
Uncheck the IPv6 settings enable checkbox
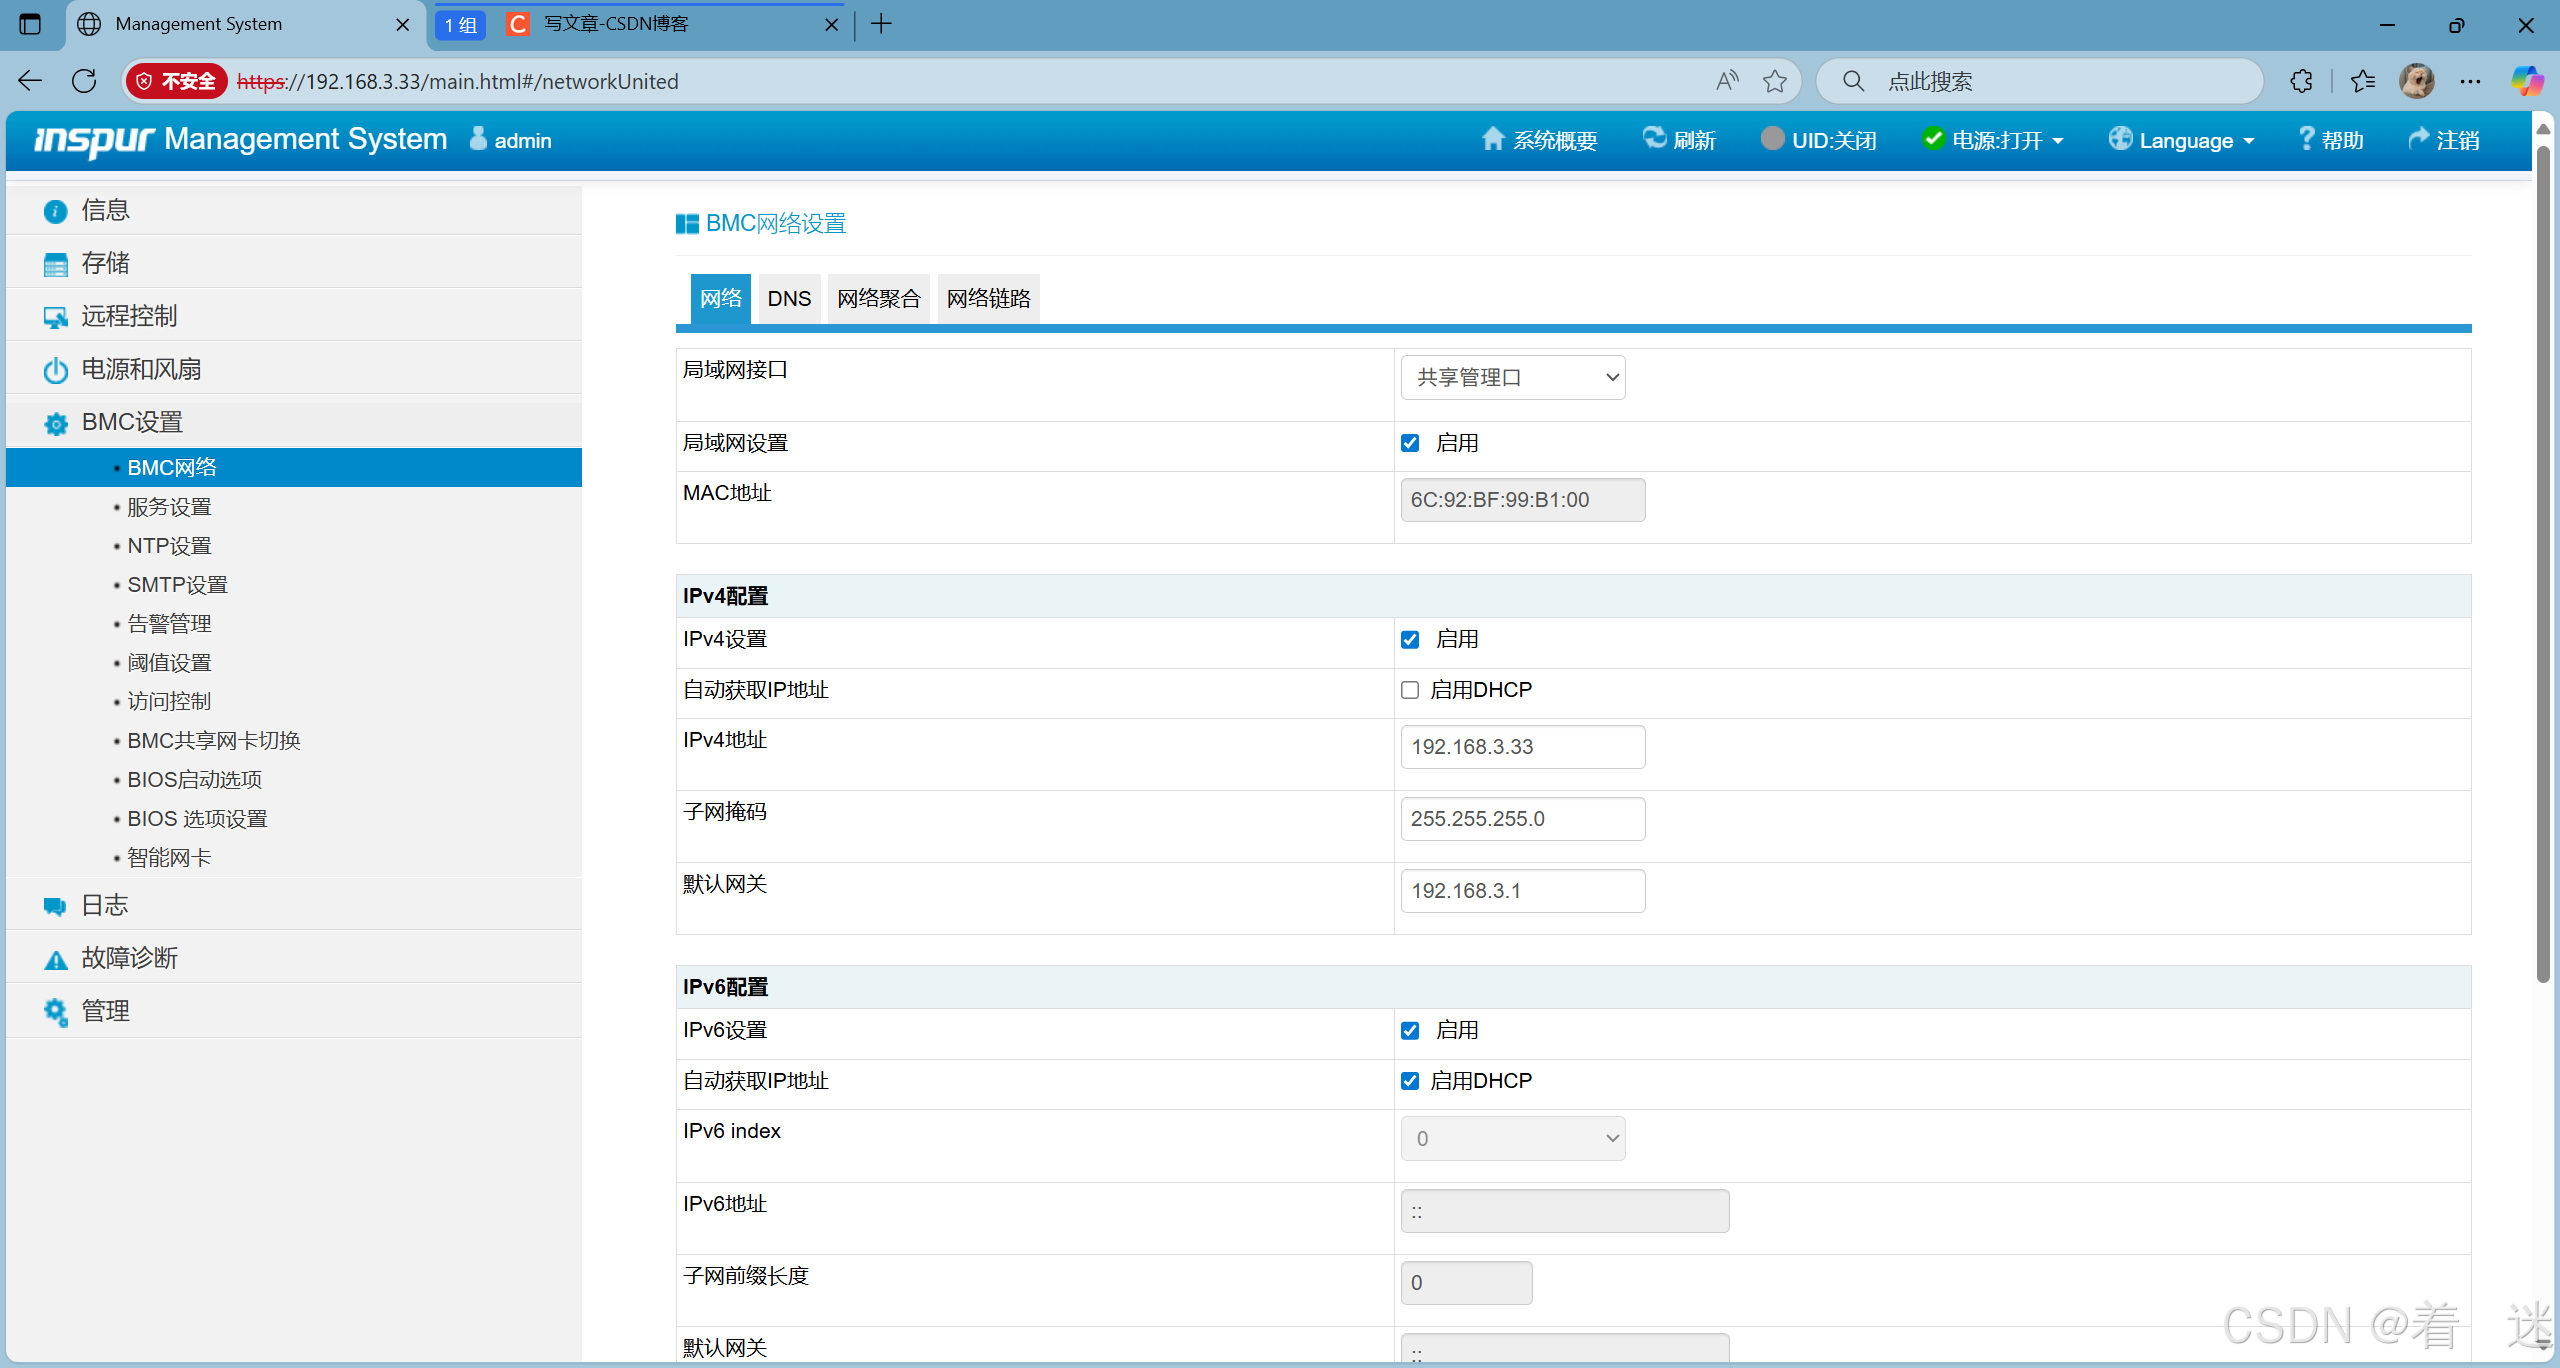tap(1410, 1030)
